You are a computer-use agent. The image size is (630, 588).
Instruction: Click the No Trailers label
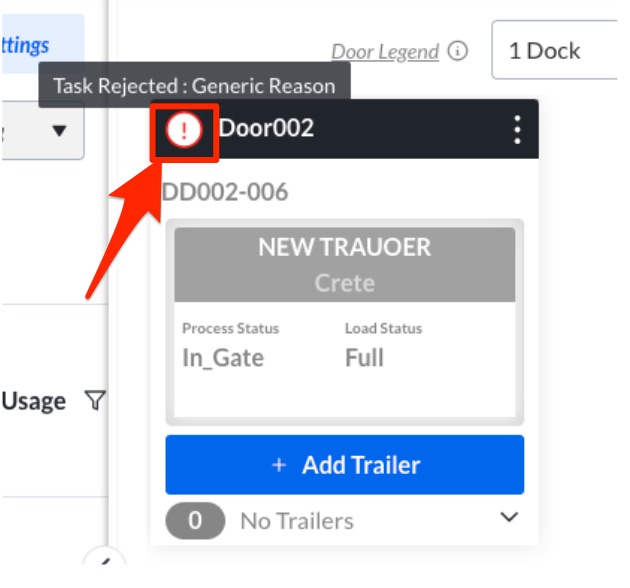pyautogui.click(x=297, y=521)
